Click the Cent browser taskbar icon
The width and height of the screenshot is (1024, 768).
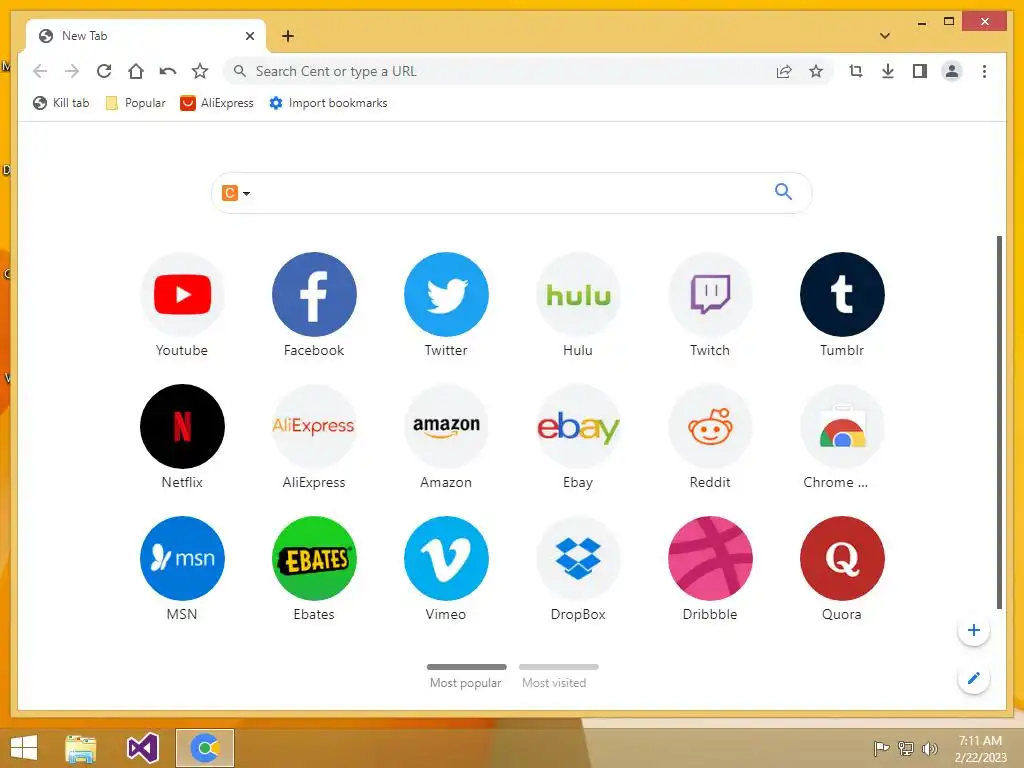(205, 748)
